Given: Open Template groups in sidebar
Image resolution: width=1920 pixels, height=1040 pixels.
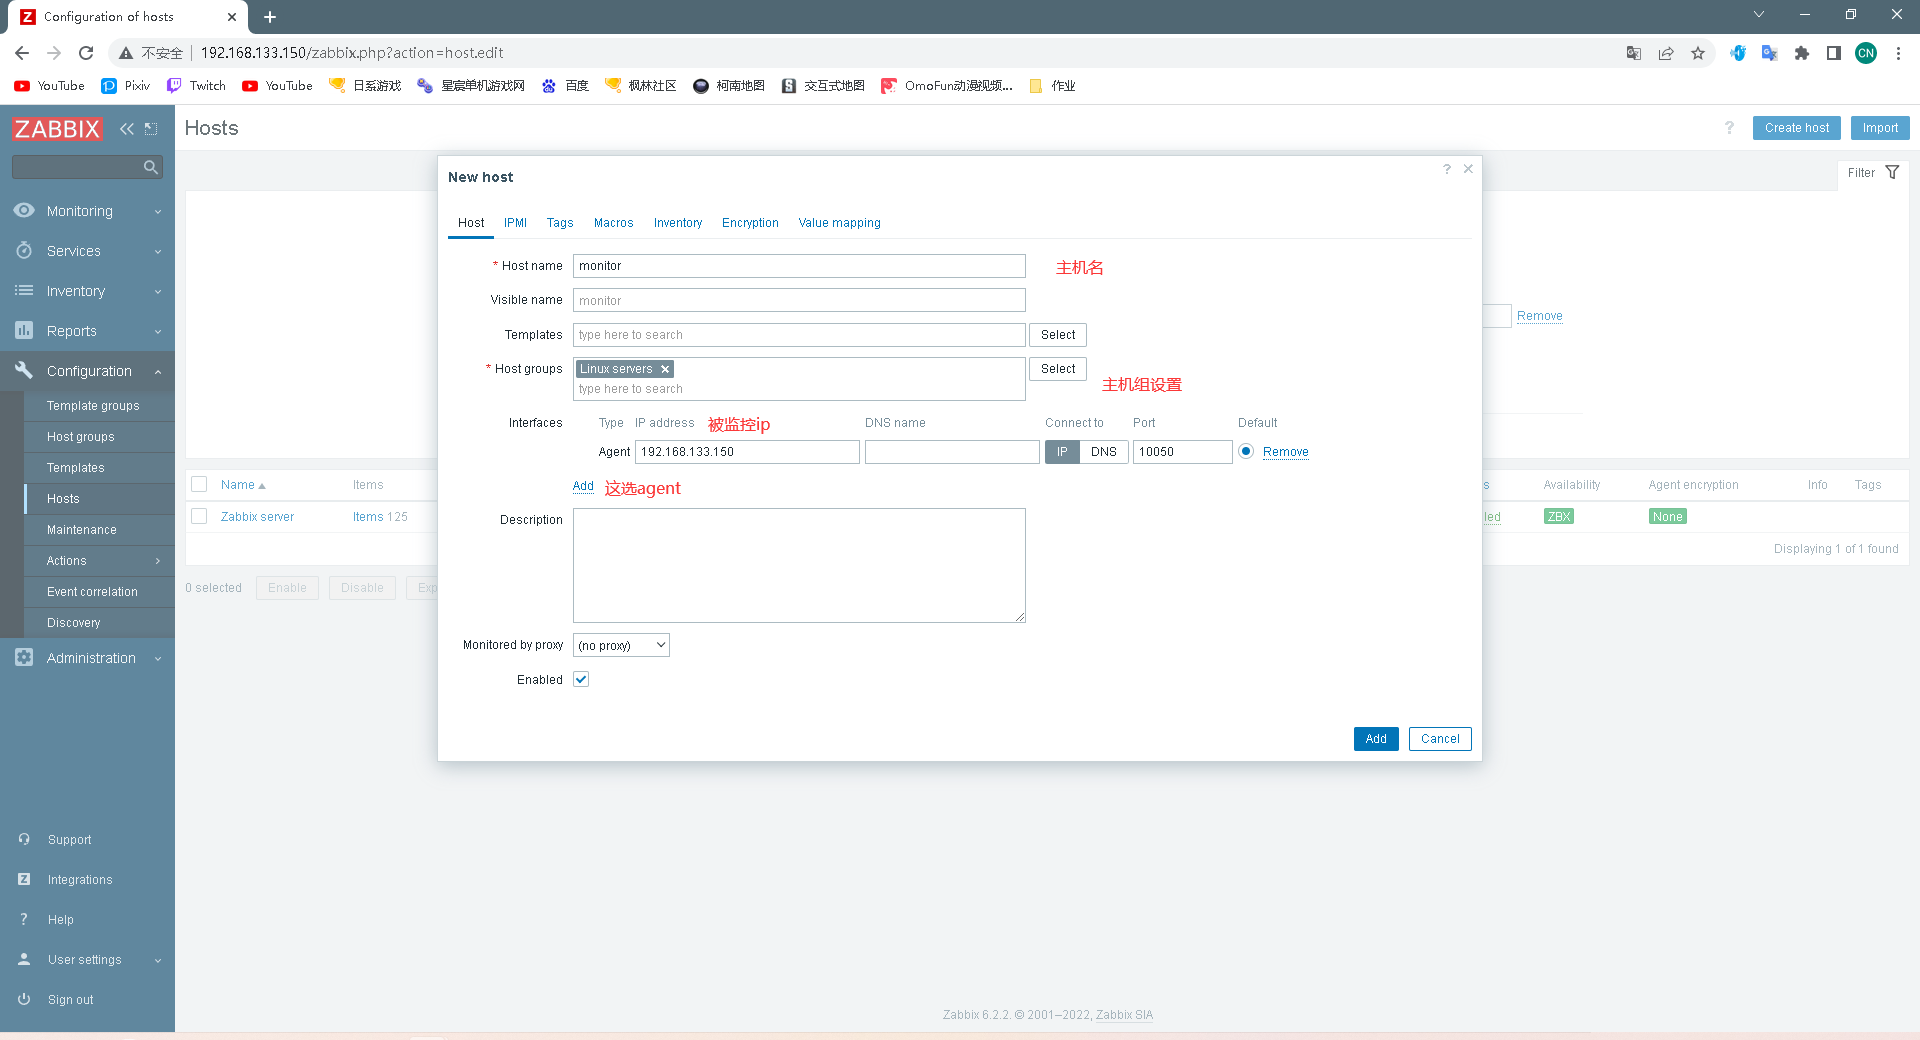Looking at the screenshot, I should (x=93, y=406).
